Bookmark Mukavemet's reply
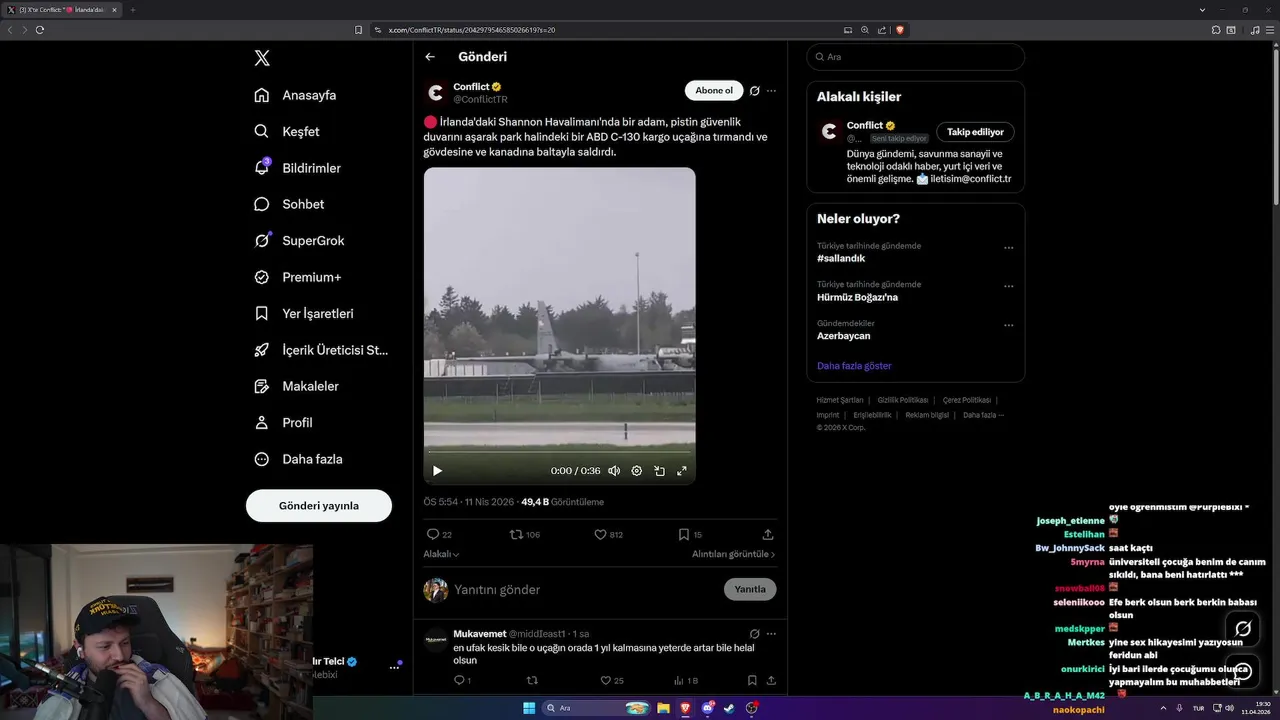 tap(752, 681)
